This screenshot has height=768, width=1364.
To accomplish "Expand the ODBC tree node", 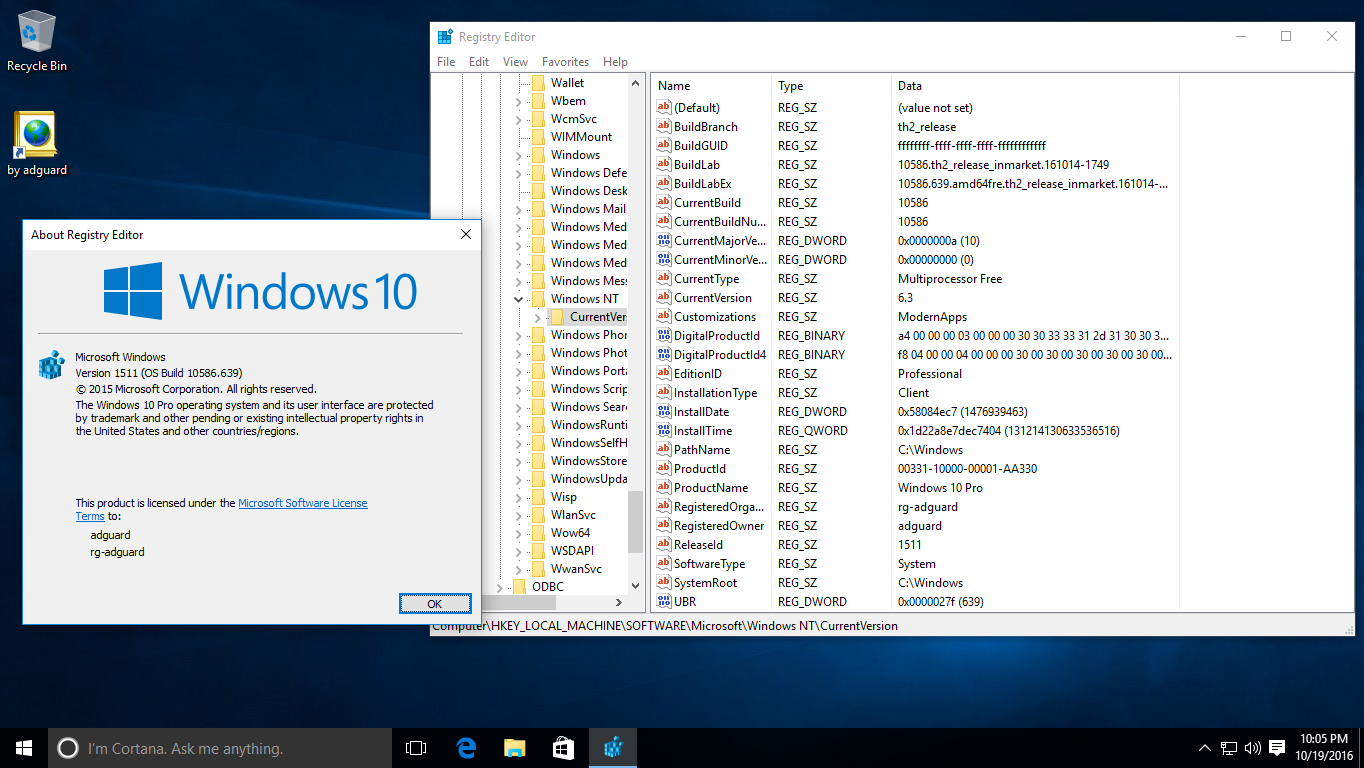I will tap(499, 587).
